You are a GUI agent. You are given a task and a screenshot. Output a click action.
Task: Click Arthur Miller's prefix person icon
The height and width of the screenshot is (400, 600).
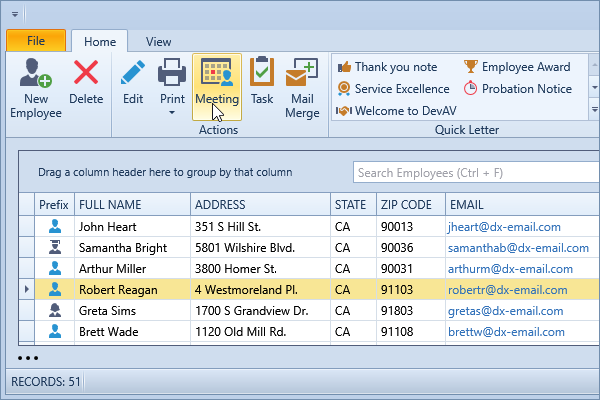pyautogui.click(x=55, y=268)
